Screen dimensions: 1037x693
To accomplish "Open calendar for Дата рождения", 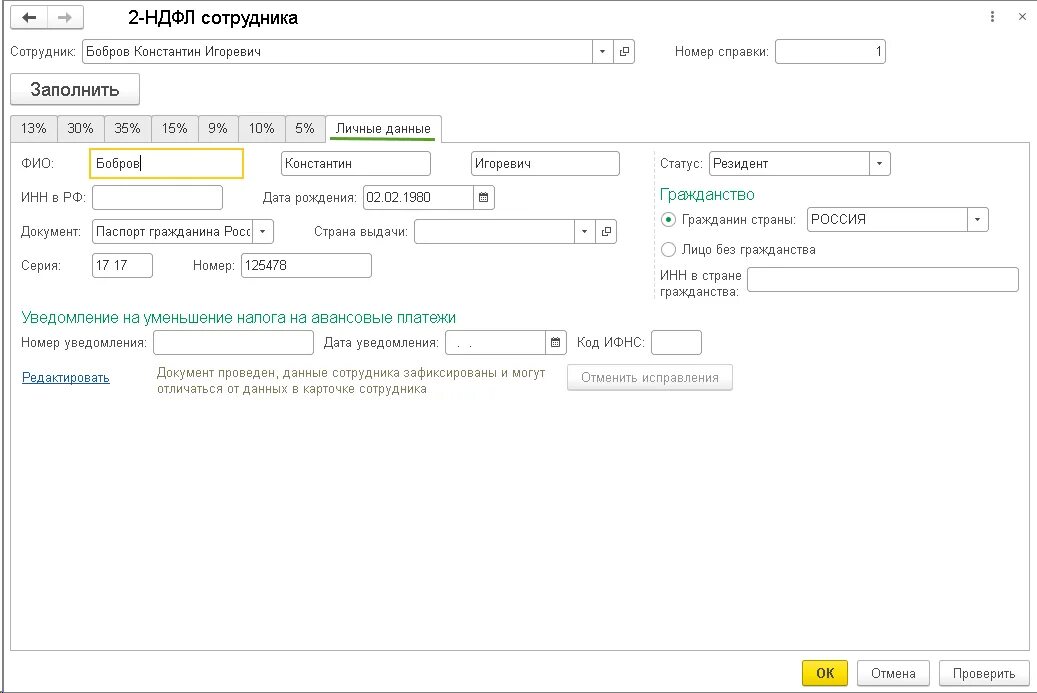I will pos(483,197).
